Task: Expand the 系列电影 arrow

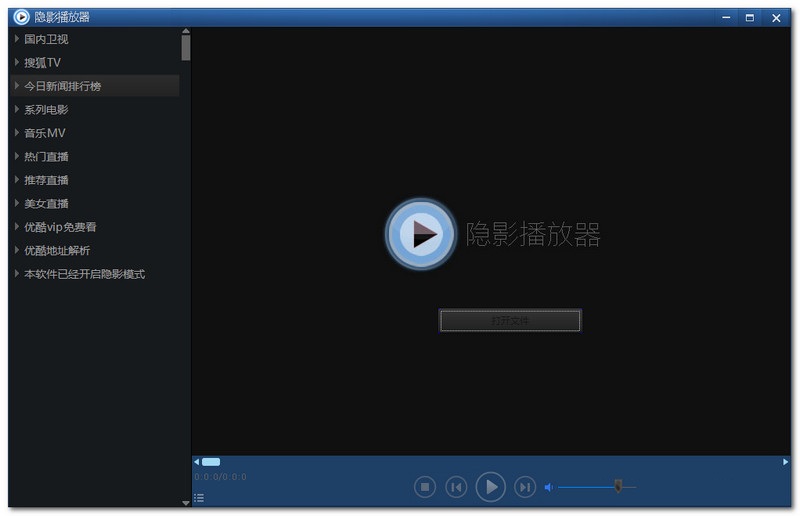Action: point(17,109)
